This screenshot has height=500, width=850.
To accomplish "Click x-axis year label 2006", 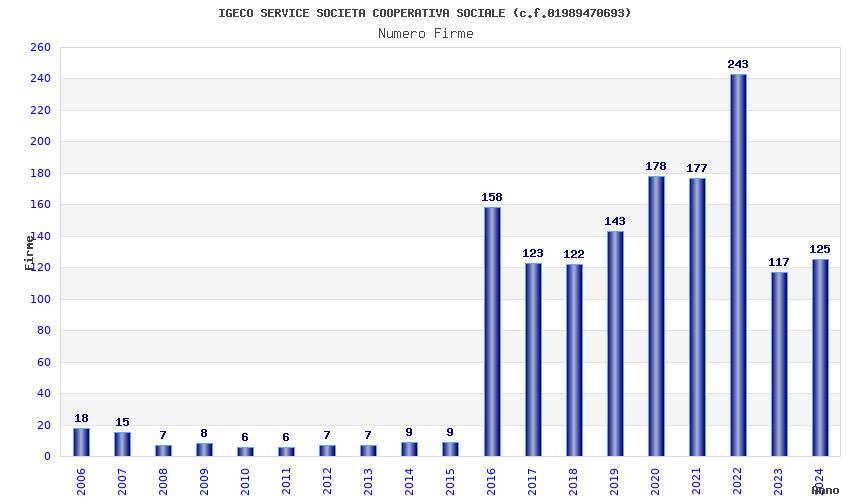I will pos(81,482).
